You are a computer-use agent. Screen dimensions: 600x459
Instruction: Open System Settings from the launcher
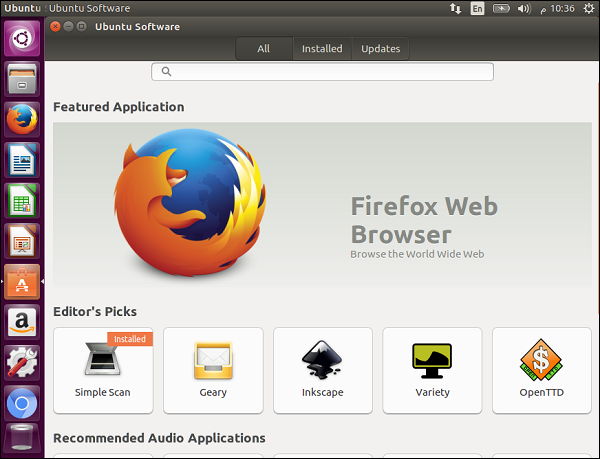tap(22, 363)
